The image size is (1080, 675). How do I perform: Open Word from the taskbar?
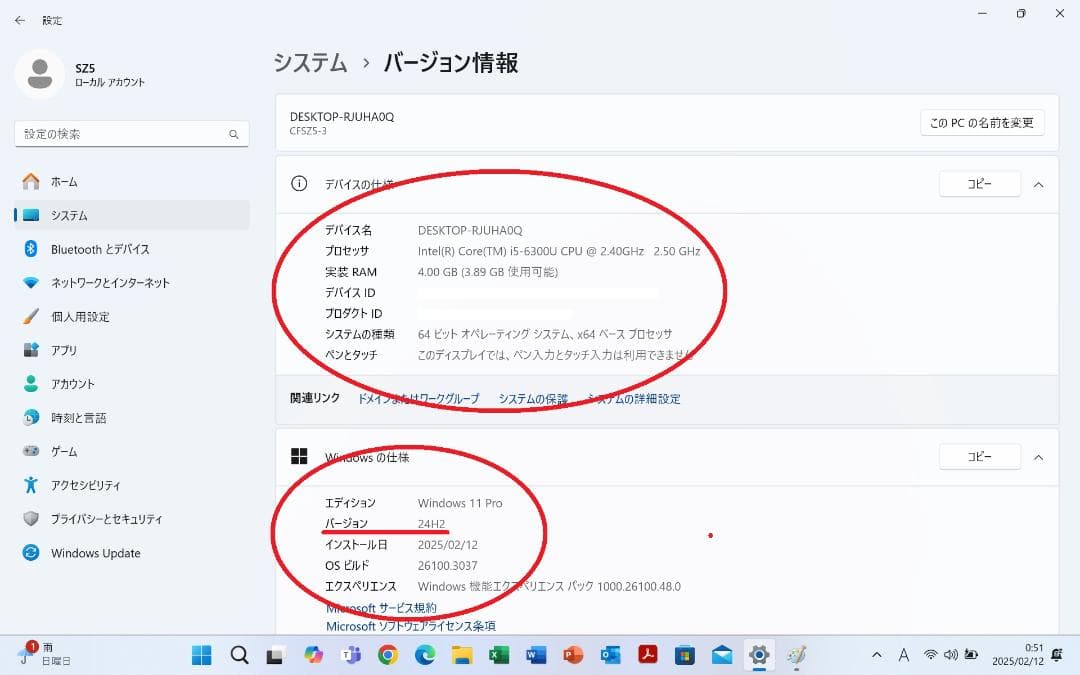(x=534, y=655)
